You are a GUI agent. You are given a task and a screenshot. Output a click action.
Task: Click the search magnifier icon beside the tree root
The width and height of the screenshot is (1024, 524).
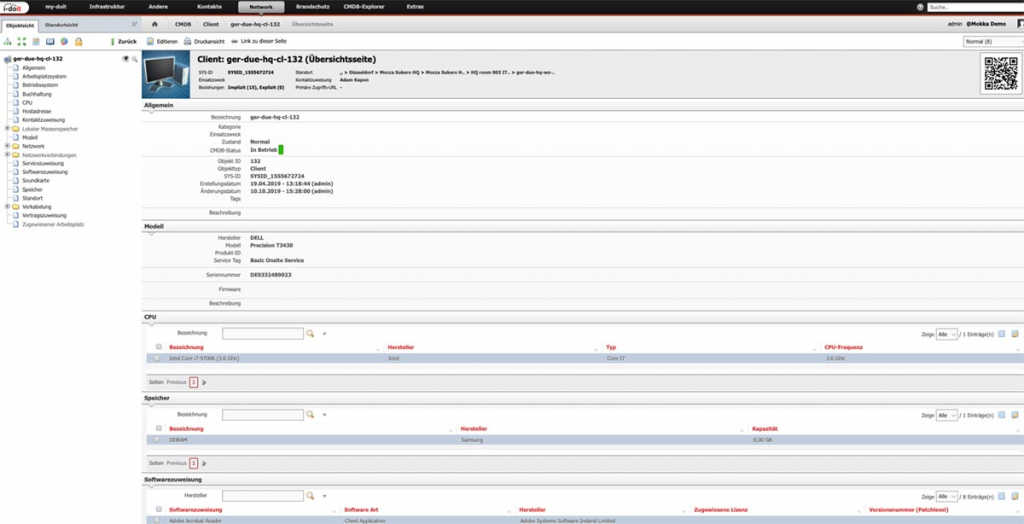click(133, 59)
